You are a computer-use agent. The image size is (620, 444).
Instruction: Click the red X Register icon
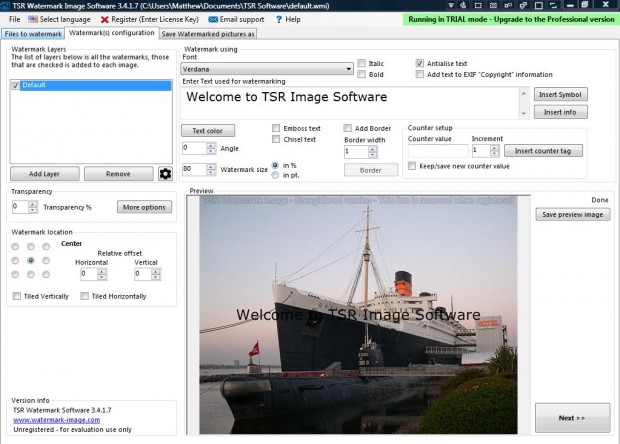[104, 19]
